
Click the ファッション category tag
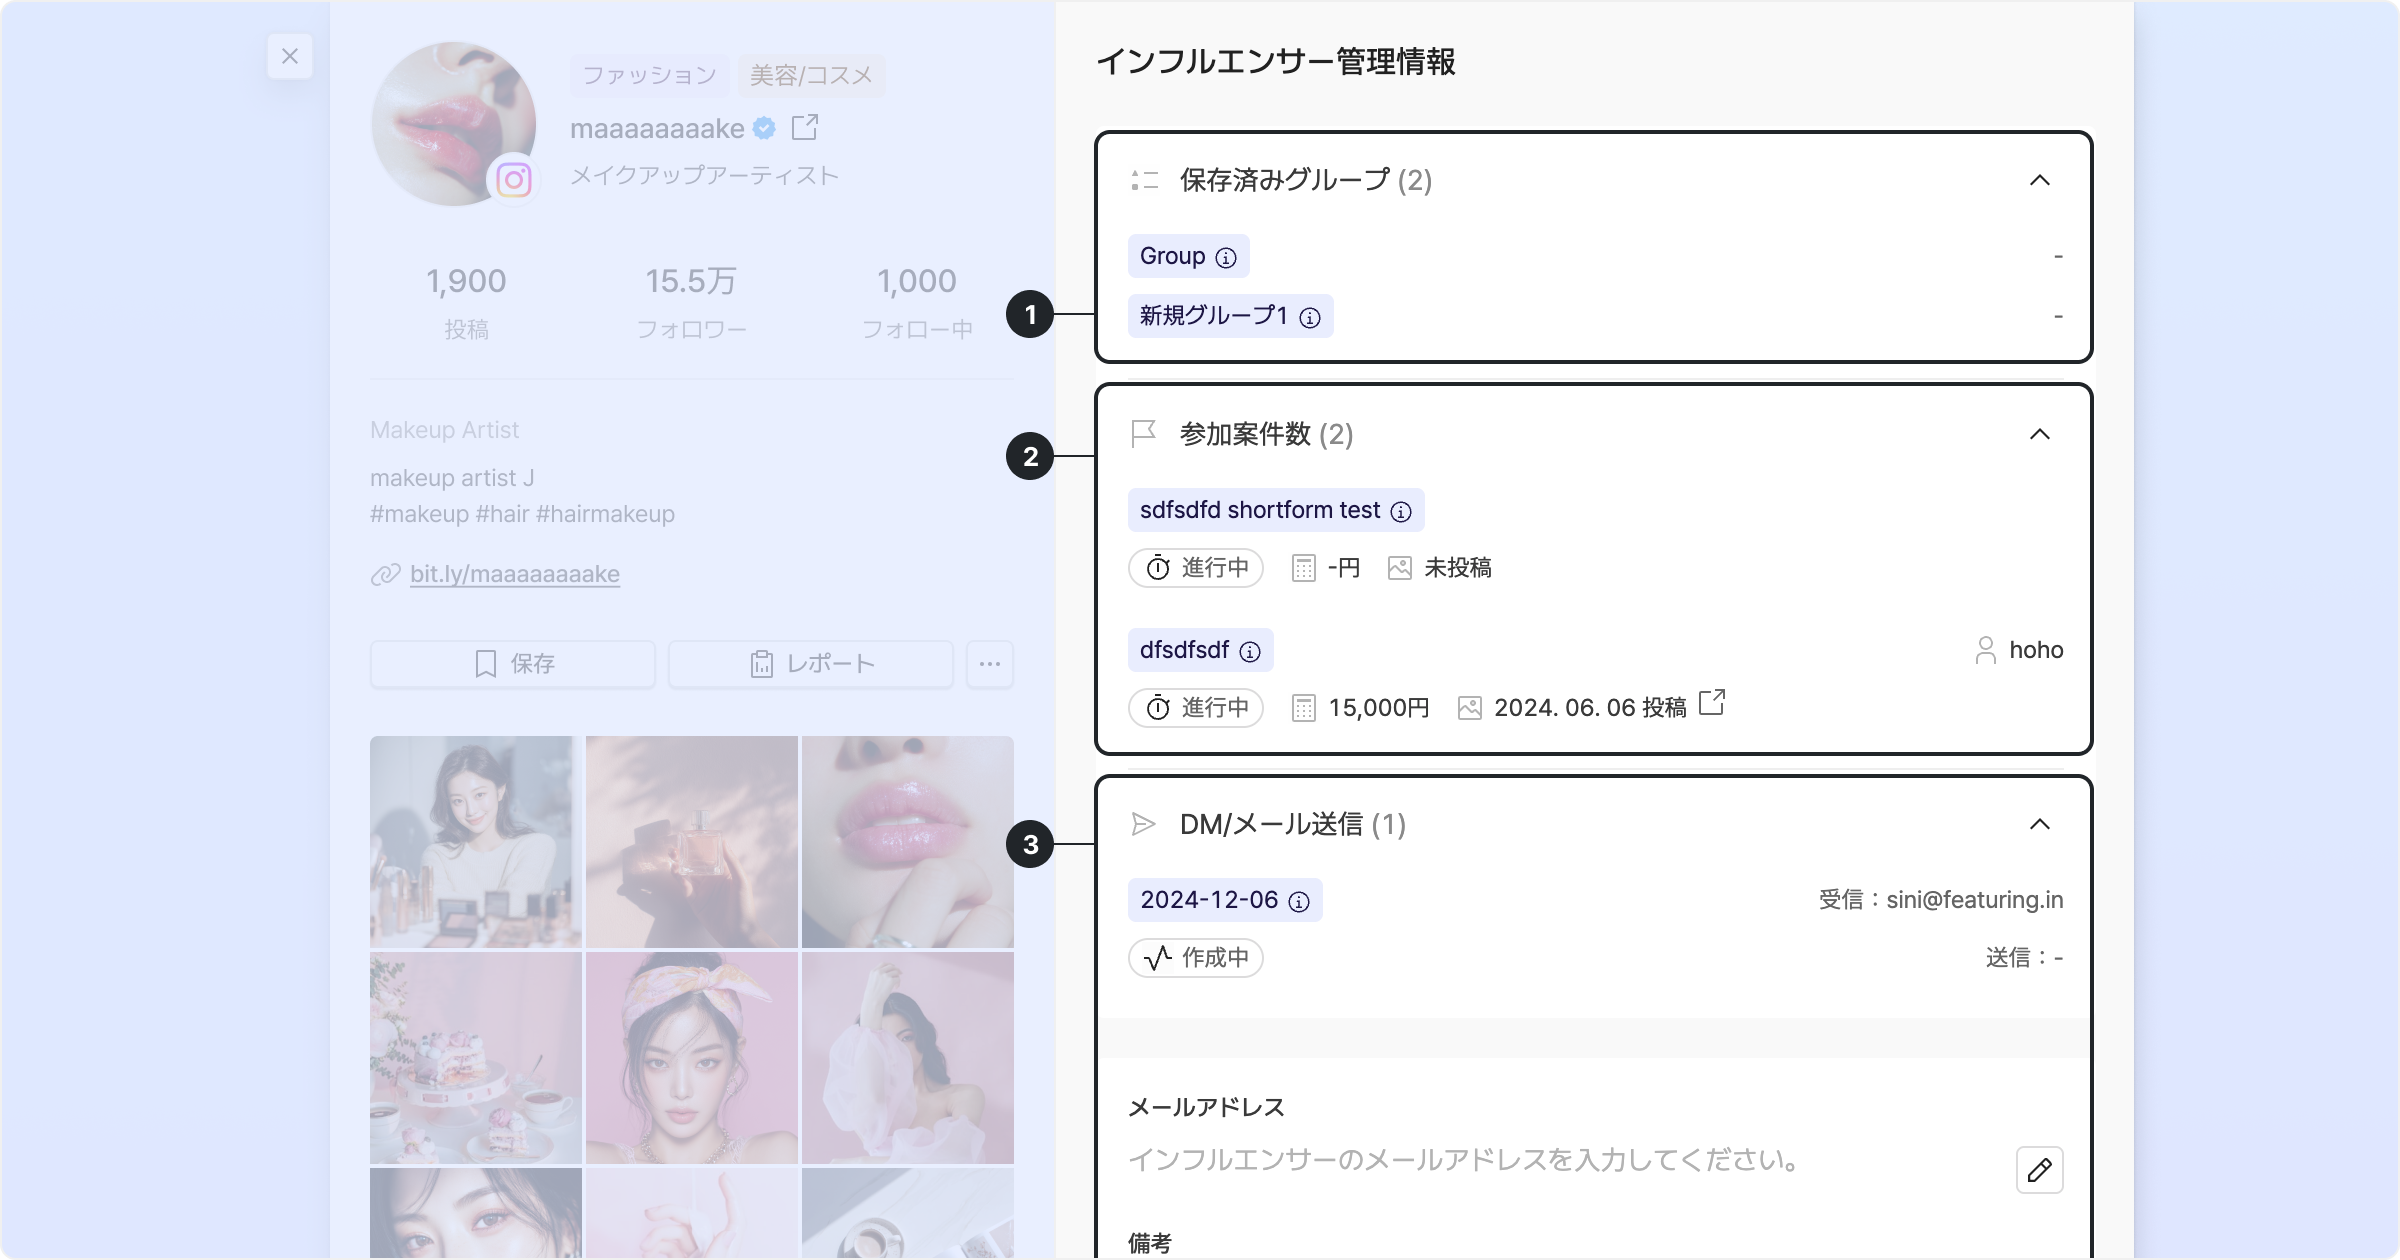point(650,75)
